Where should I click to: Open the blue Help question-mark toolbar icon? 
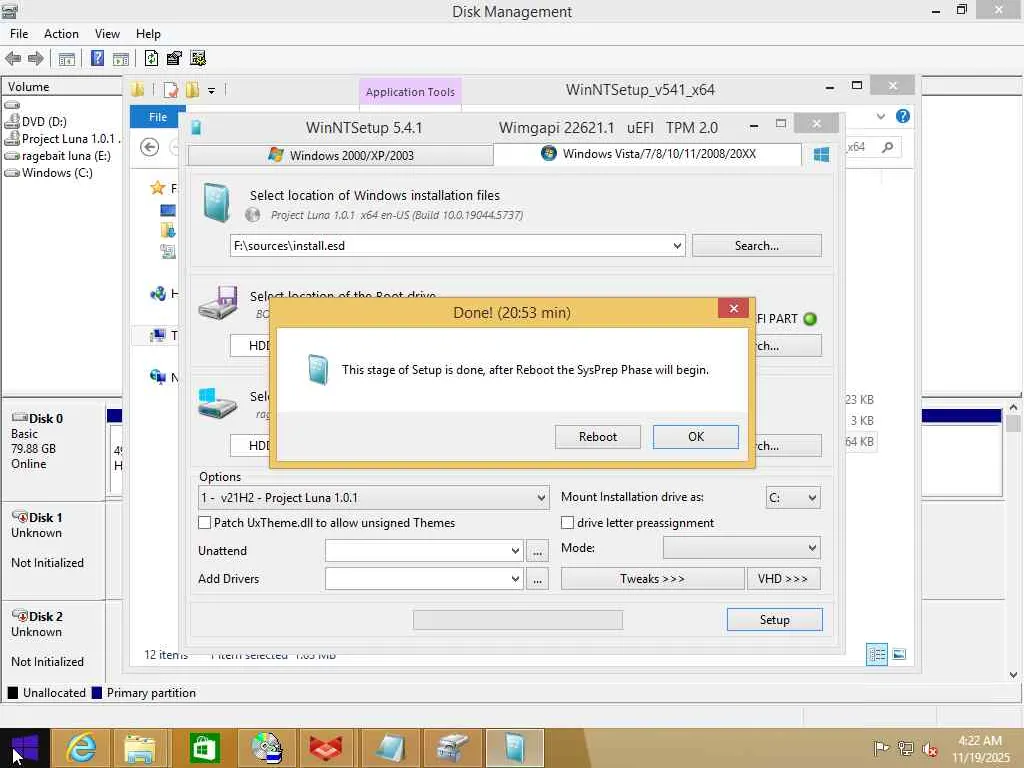(97, 58)
